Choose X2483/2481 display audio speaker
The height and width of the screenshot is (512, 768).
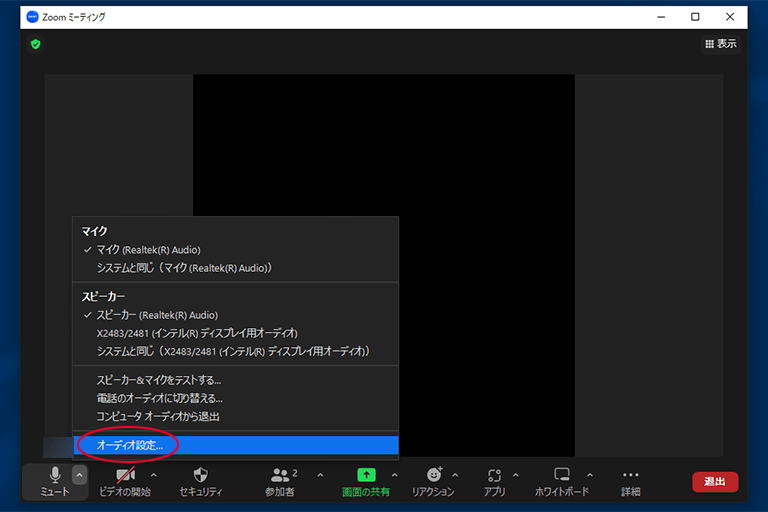(x=197, y=332)
